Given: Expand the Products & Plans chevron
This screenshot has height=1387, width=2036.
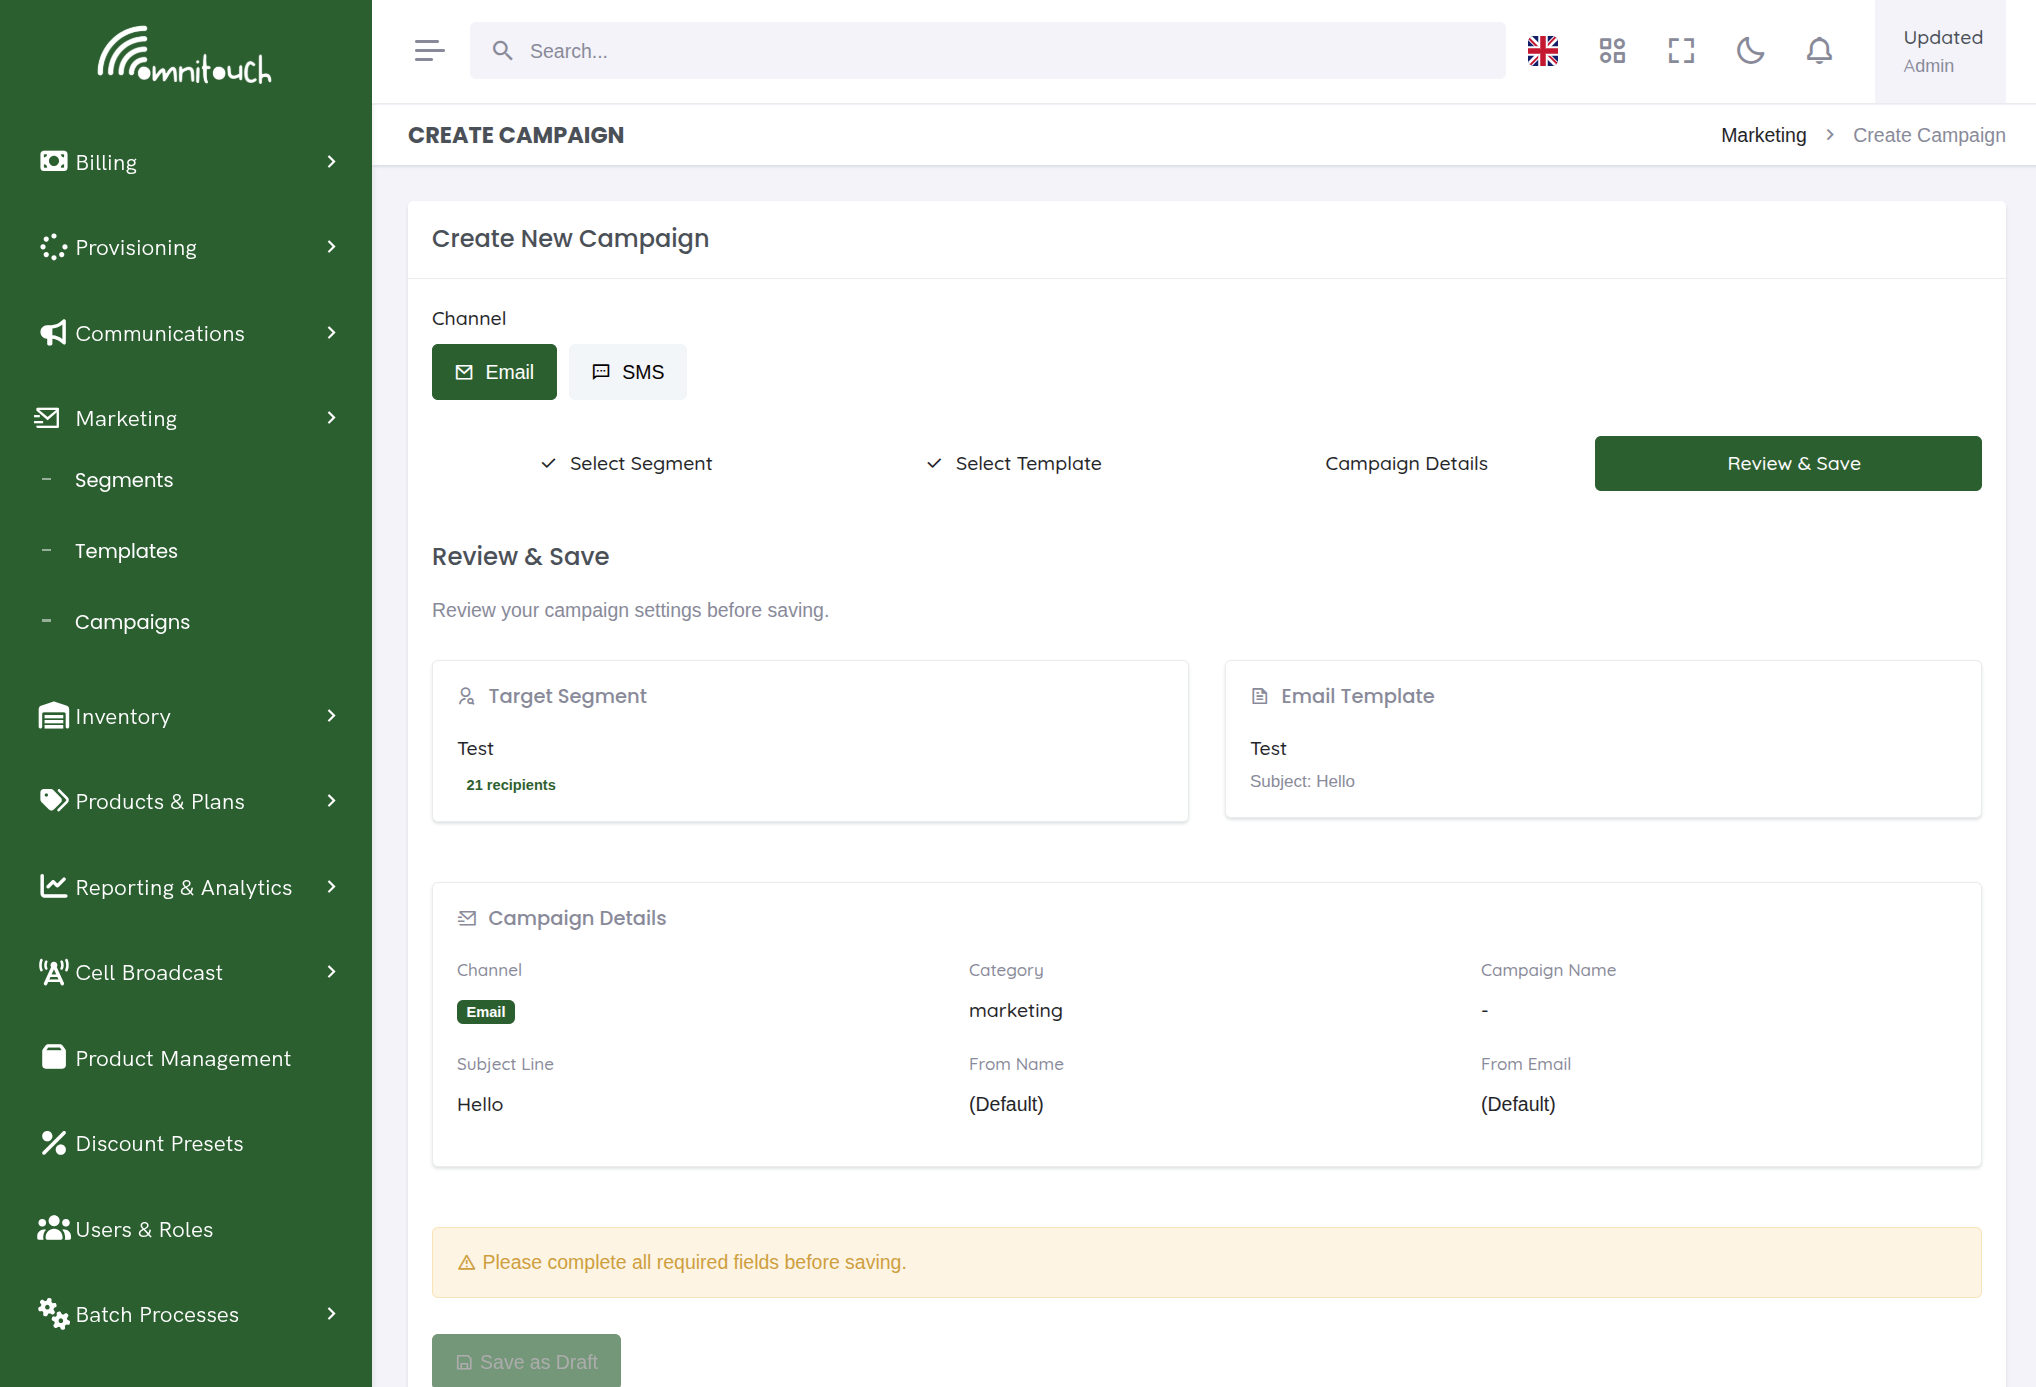Looking at the screenshot, I should (331, 800).
